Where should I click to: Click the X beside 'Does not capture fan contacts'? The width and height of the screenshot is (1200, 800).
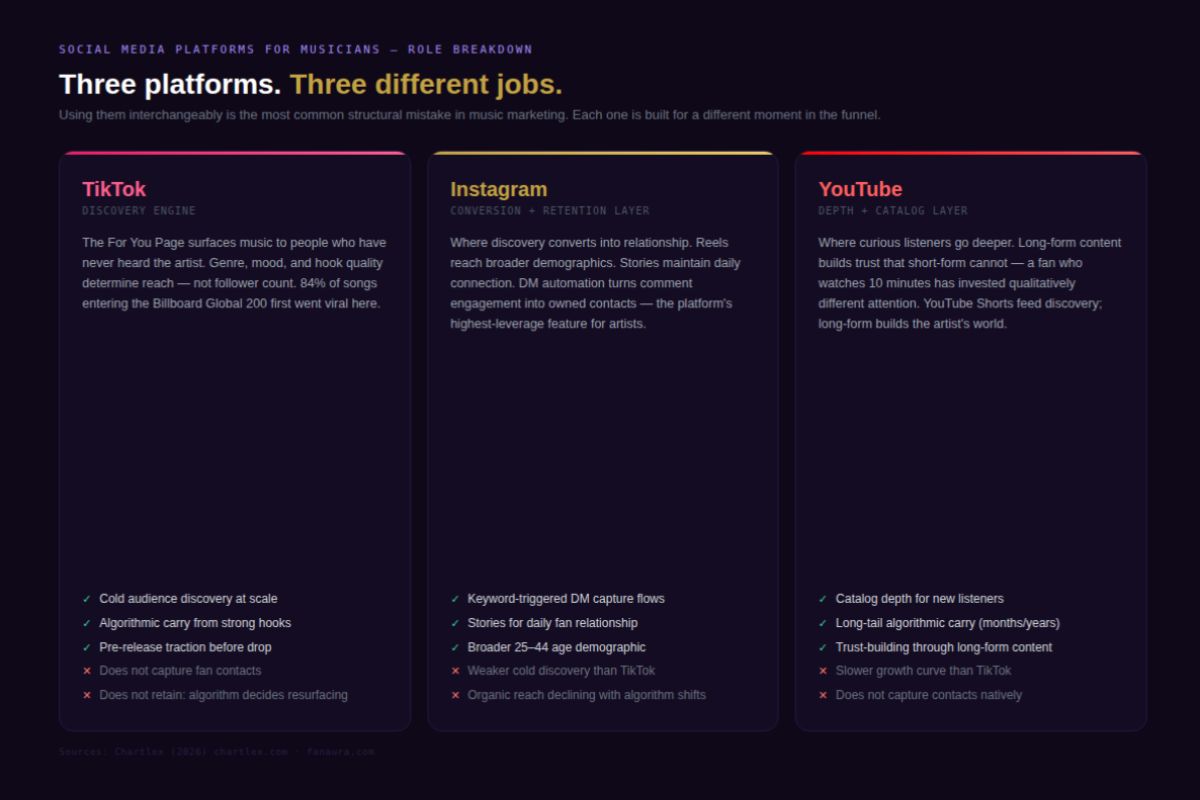[87, 671]
